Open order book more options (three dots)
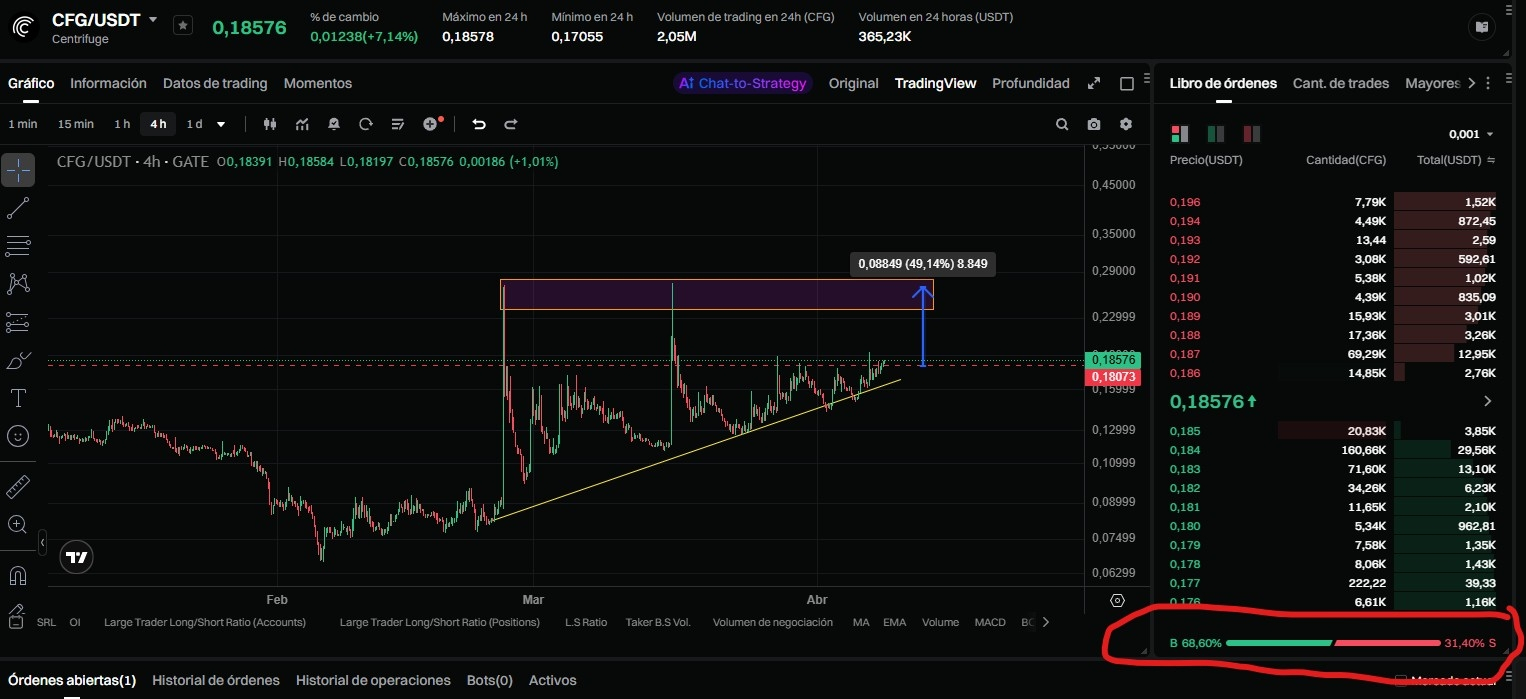Viewport: 1526px width, 699px height. pyautogui.click(x=1488, y=83)
